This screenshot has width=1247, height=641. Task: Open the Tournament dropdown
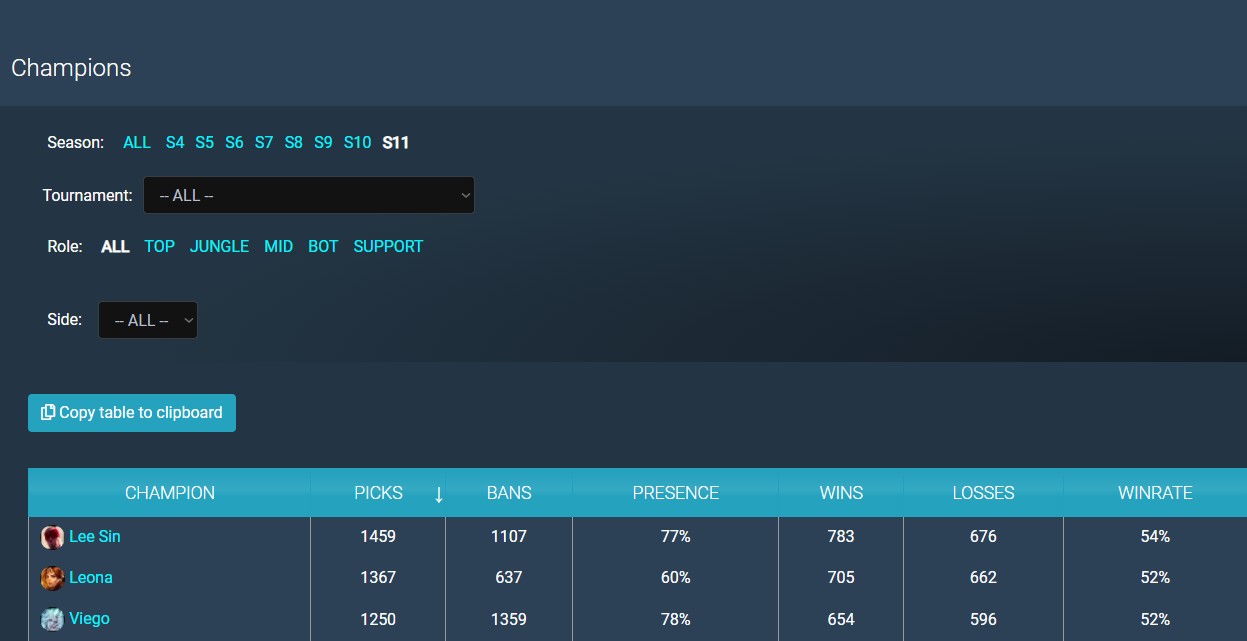pyautogui.click(x=308, y=195)
